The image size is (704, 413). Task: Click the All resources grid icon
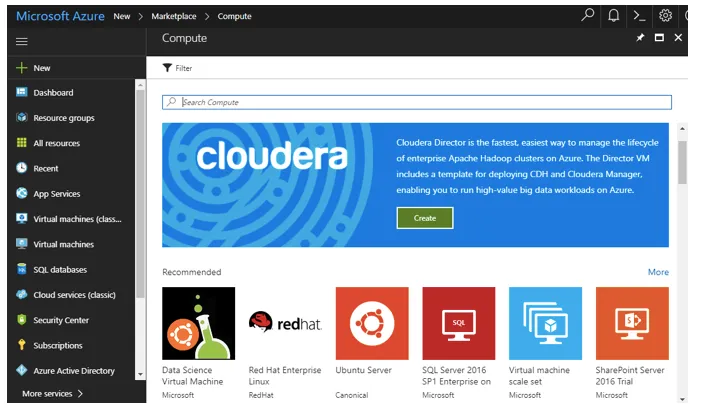coord(22,142)
